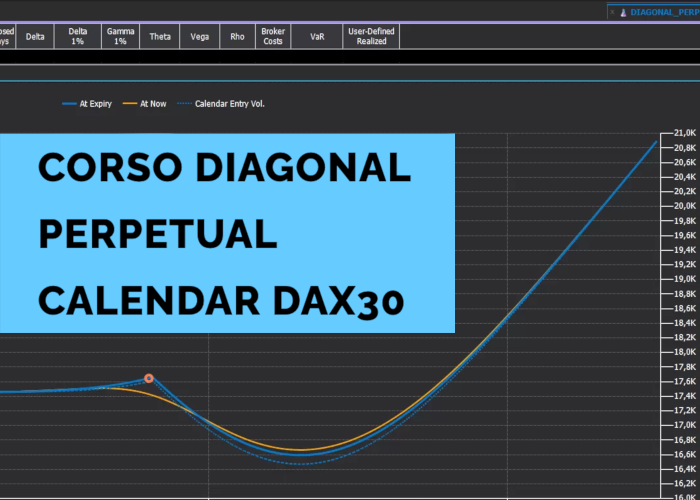
Task: Select the Gamma 1% column header
Action: pos(121,37)
